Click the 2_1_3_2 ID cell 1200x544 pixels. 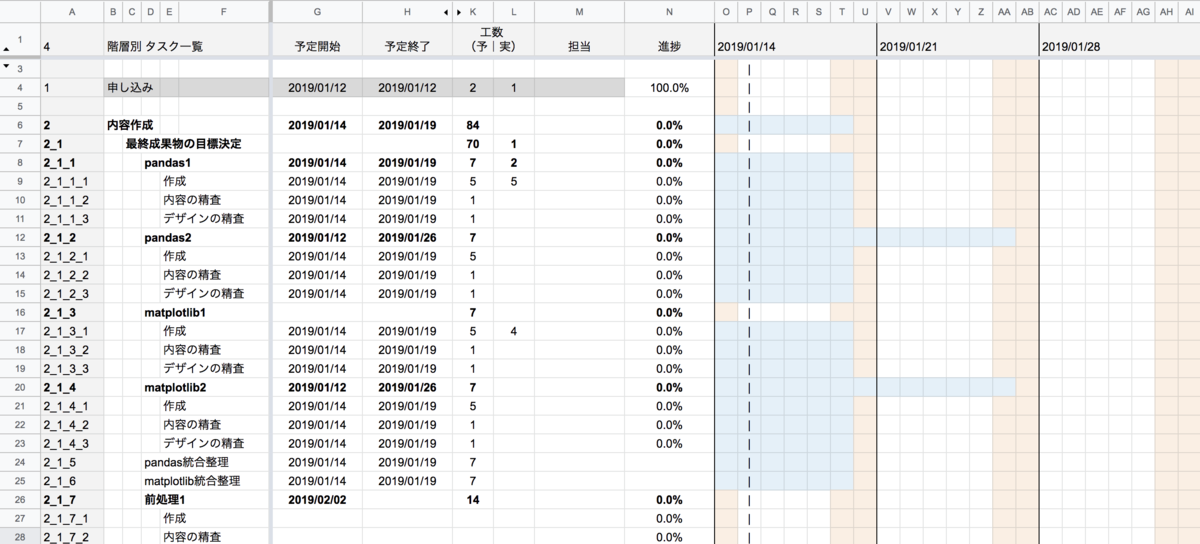(x=73, y=349)
